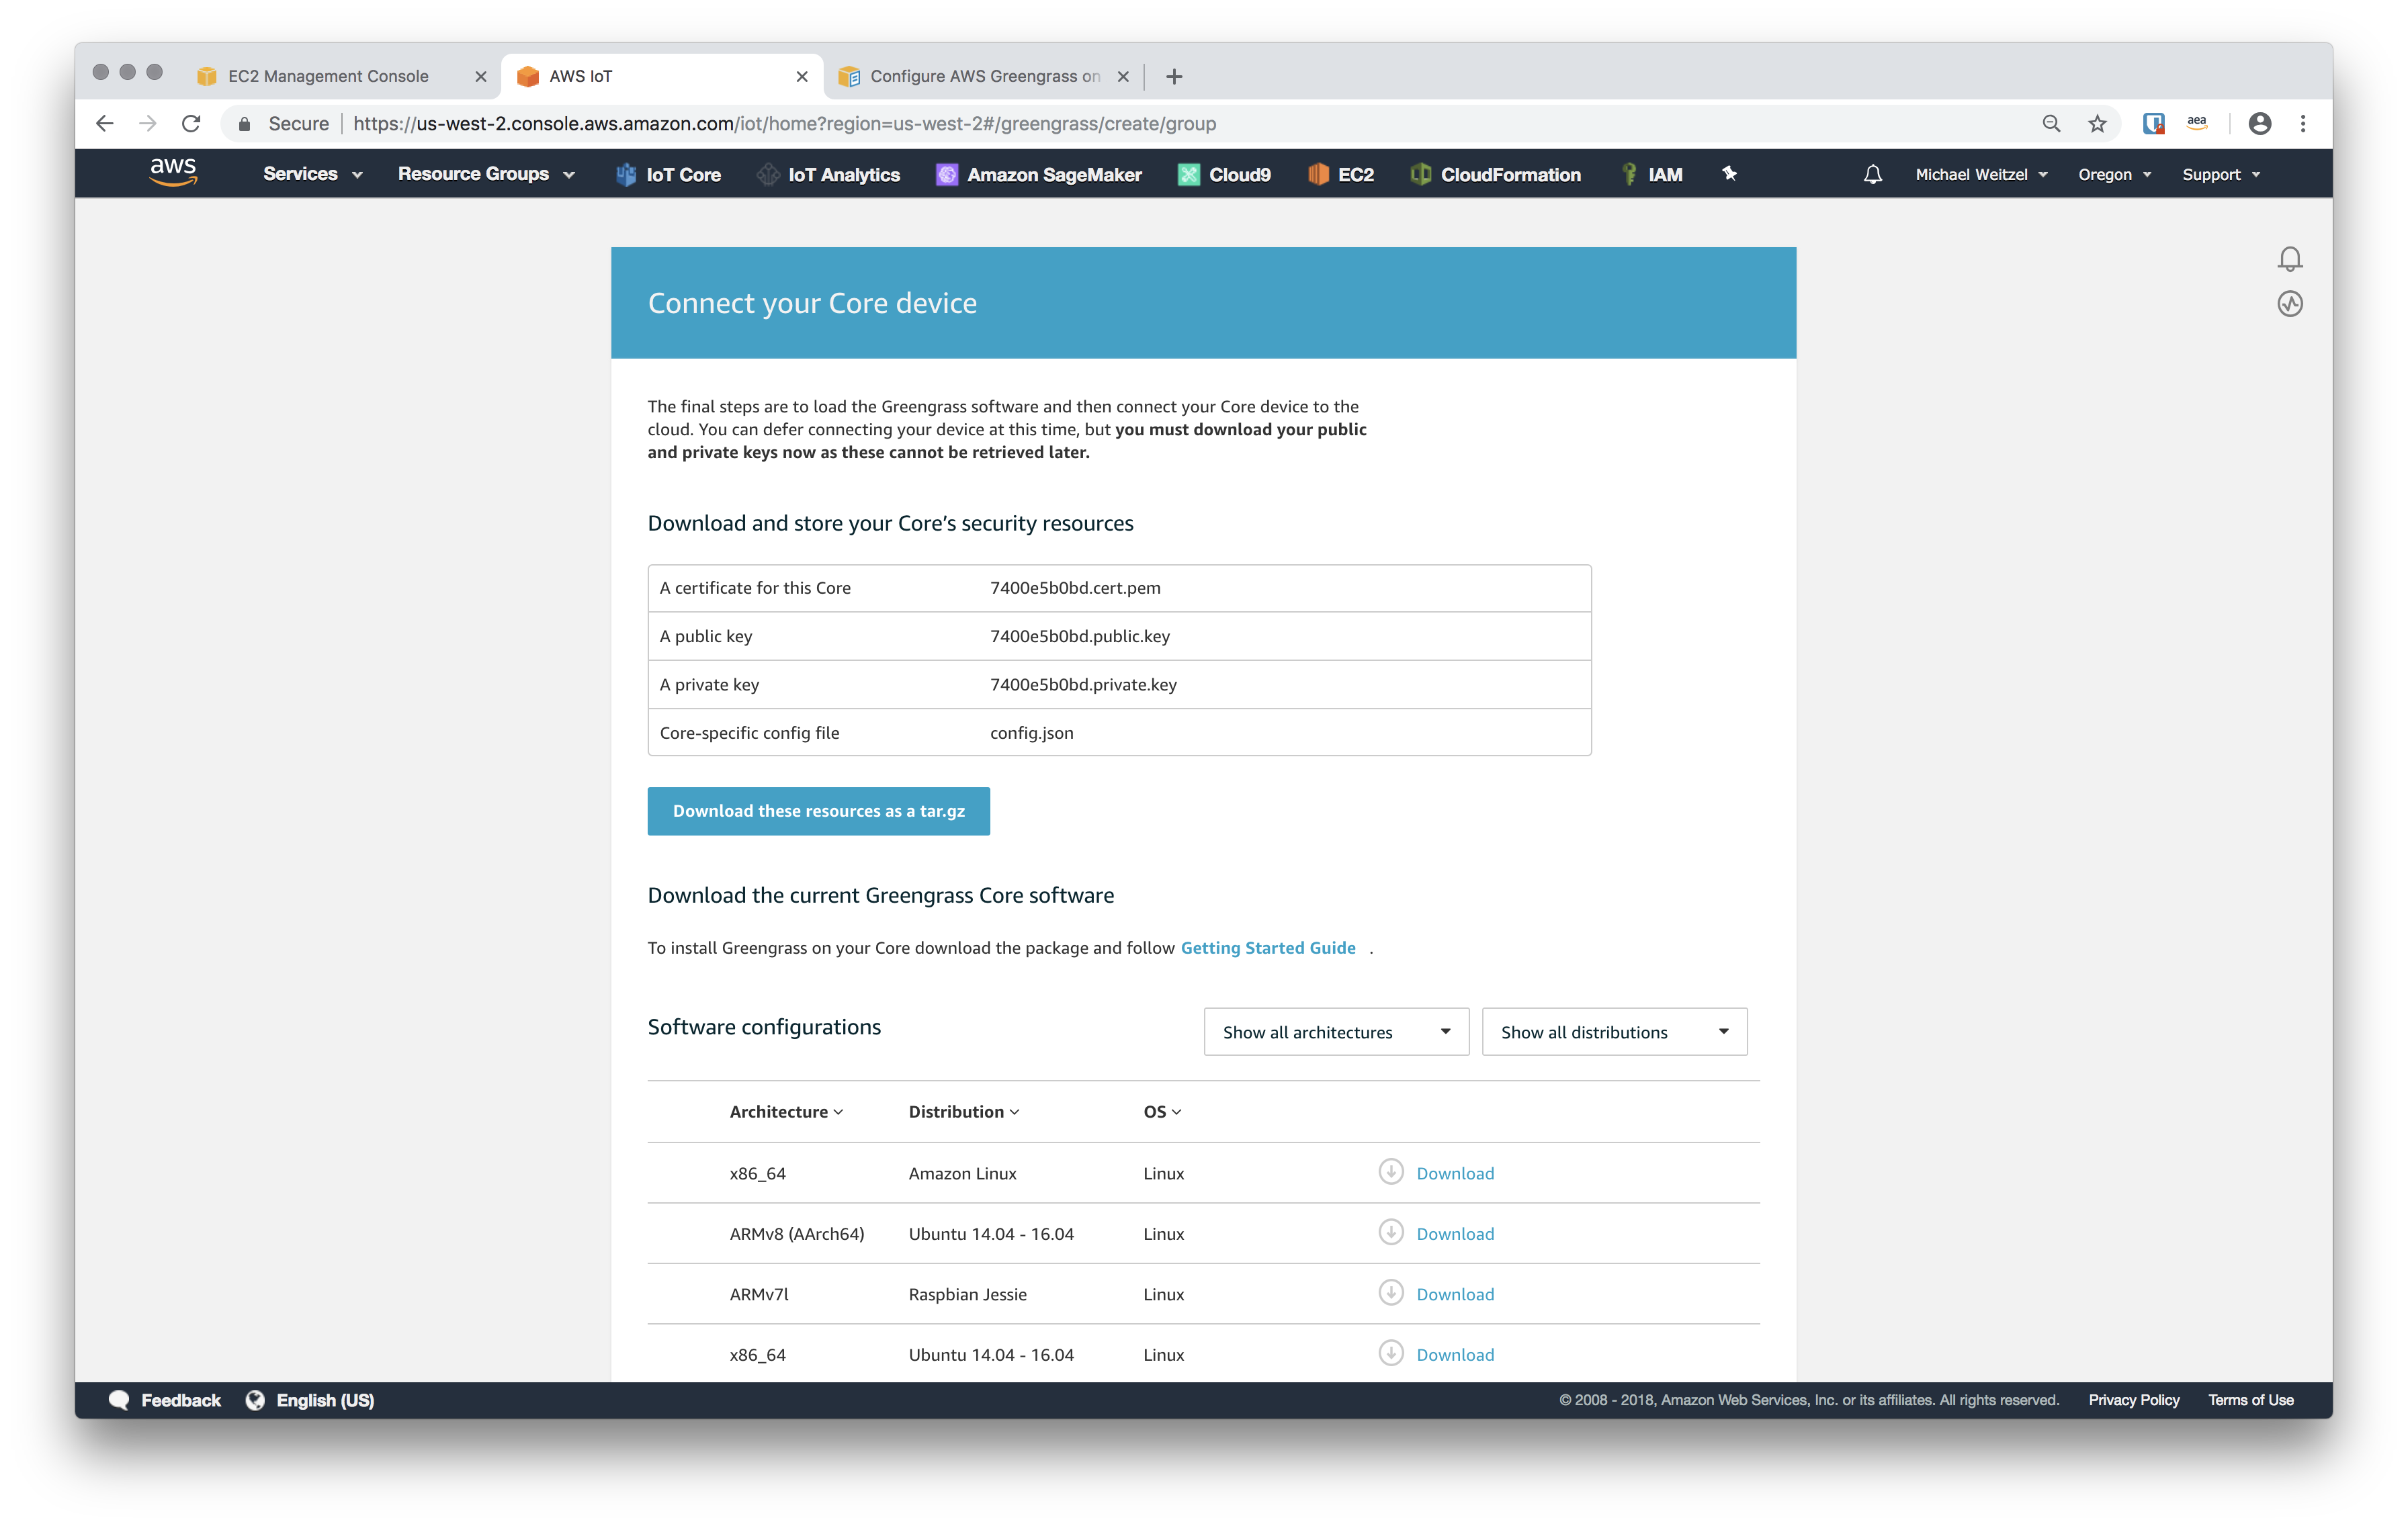Sort by OS column
The height and width of the screenshot is (1526, 2408).
pos(1162,1111)
